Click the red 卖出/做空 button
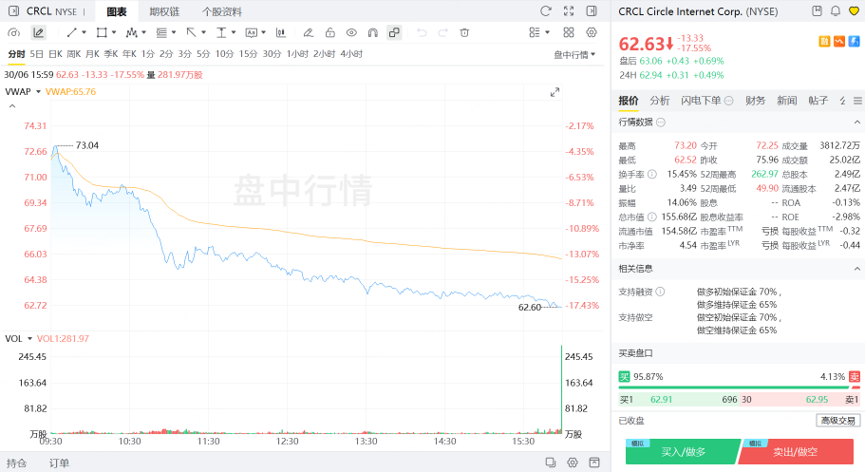The width and height of the screenshot is (865, 472). (x=795, y=452)
